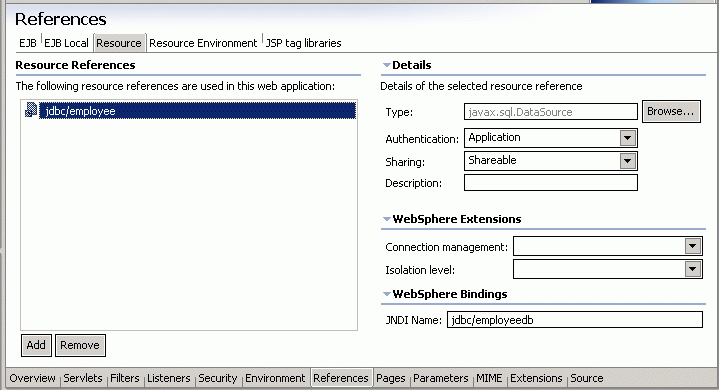Select the Resource tab
The image size is (719, 390).
[x=119, y=43]
